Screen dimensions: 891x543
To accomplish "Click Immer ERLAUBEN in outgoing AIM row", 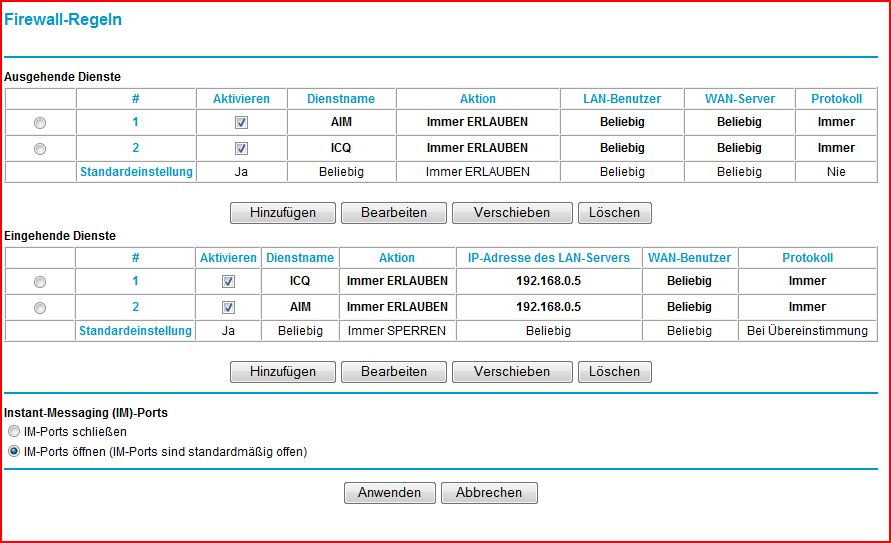I will [x=477, y=122].
